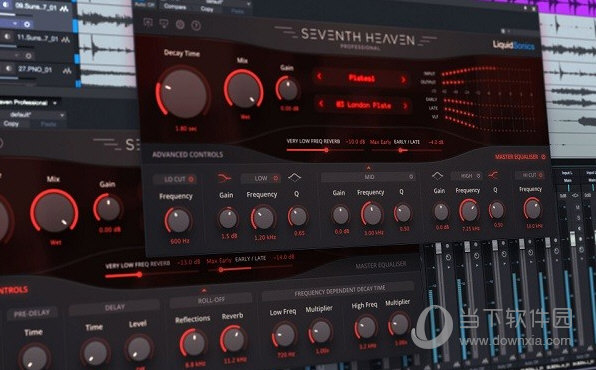Click MID Frequency knob showing 3.00 kHz

coord(372,214)
